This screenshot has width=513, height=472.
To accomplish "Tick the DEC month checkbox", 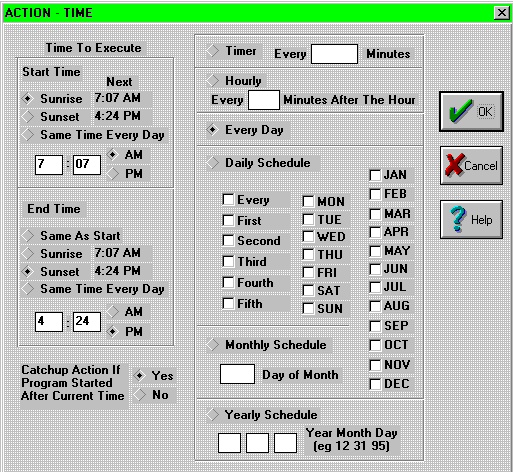I will [375, 384].
